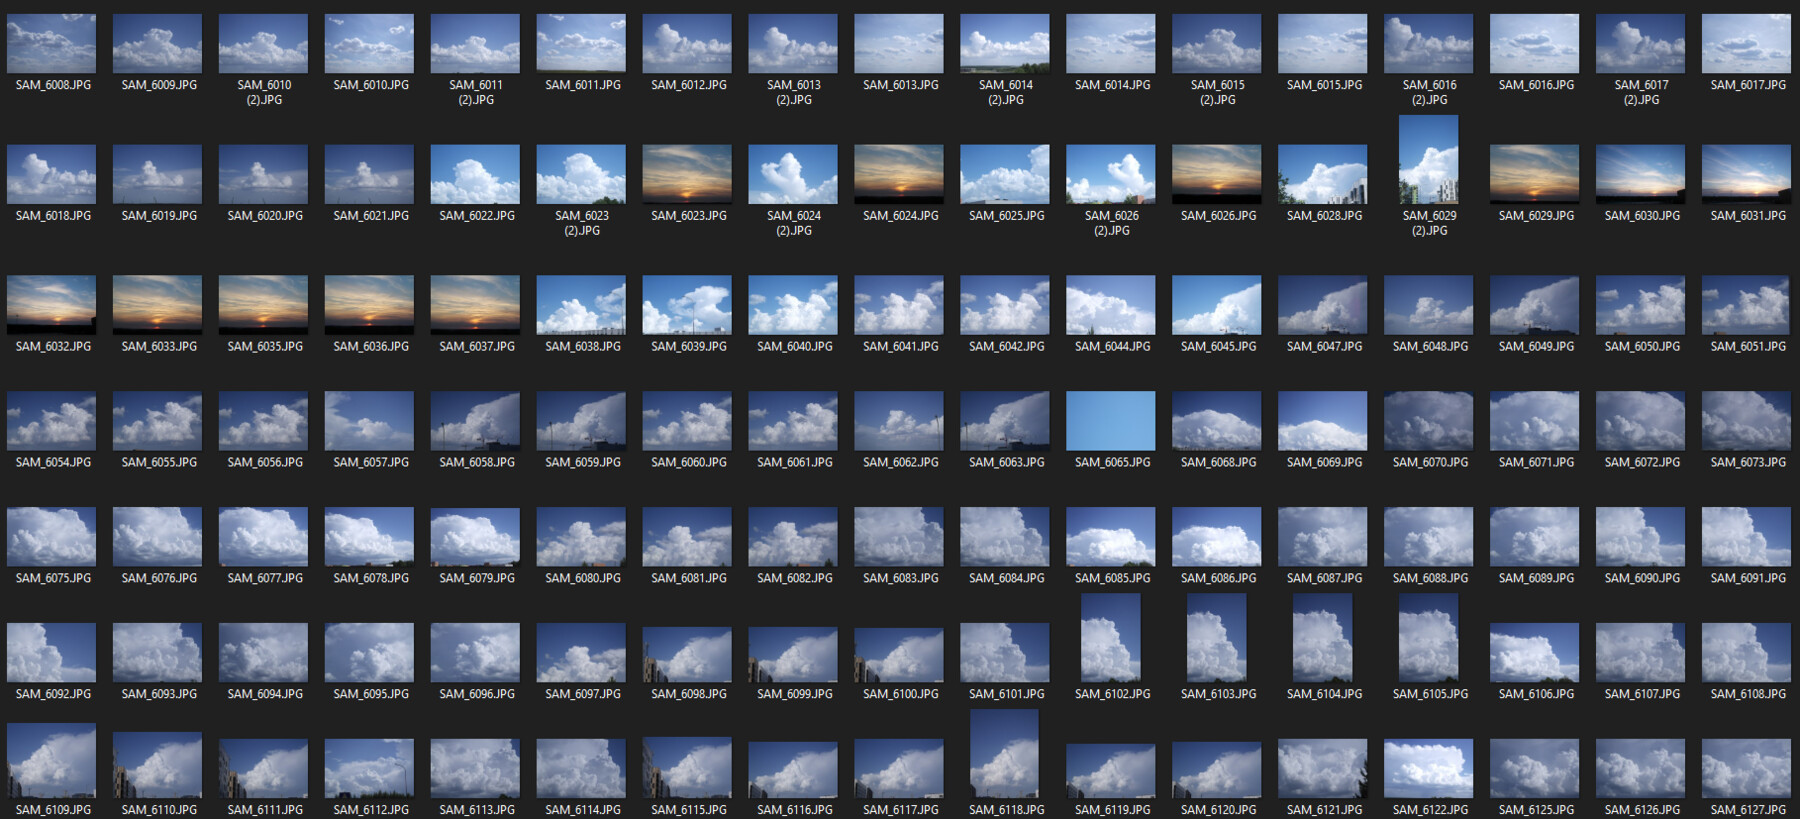Select the label SAM_6088.JPG
Image resolution: width=1800 pixels, height=819 pixels.
pyautogui.click(x=1431, y=579)
